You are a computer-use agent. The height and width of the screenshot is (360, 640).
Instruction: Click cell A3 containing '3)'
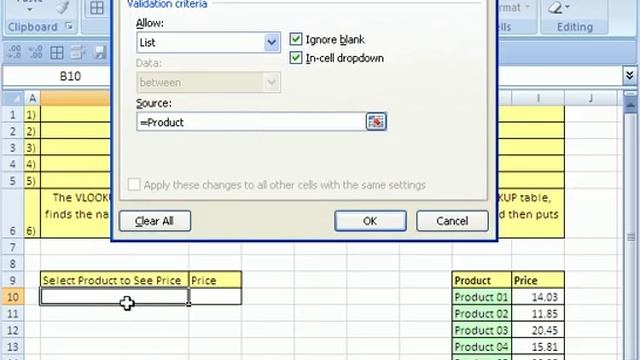click(x=32, y=147)
